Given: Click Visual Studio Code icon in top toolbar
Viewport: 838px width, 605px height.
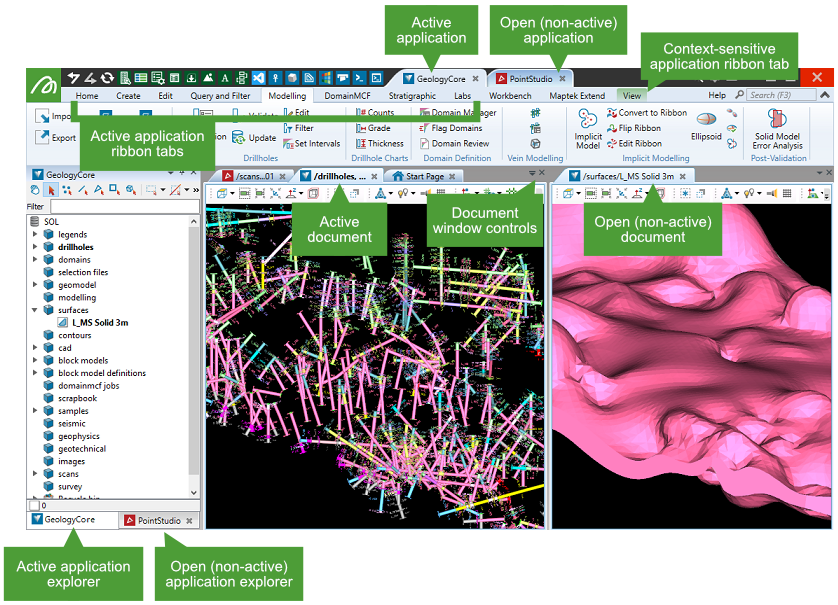Looking at the screenshot, I should 258,77.
